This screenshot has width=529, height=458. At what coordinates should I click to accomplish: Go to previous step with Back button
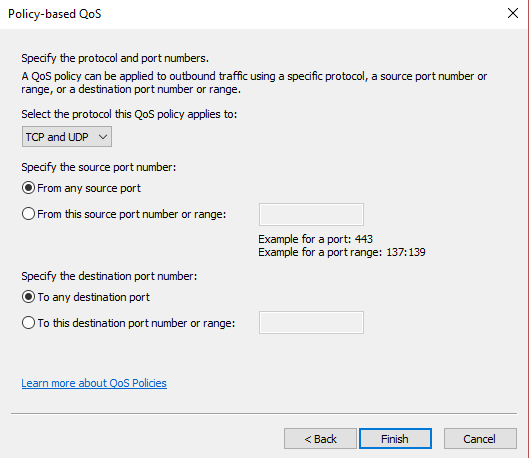click(320, 439)
